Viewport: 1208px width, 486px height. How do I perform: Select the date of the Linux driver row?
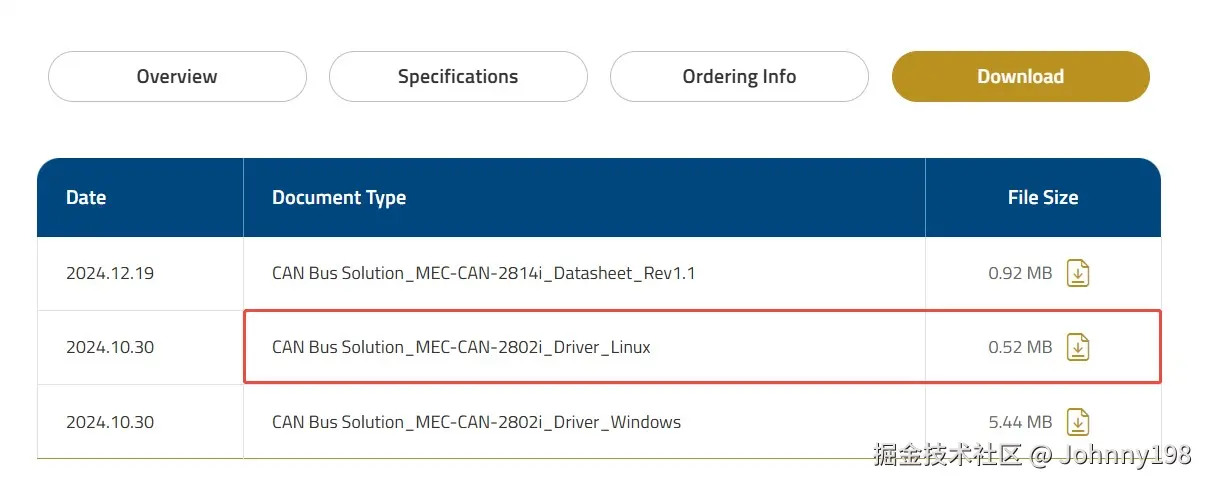click(110, 348)
